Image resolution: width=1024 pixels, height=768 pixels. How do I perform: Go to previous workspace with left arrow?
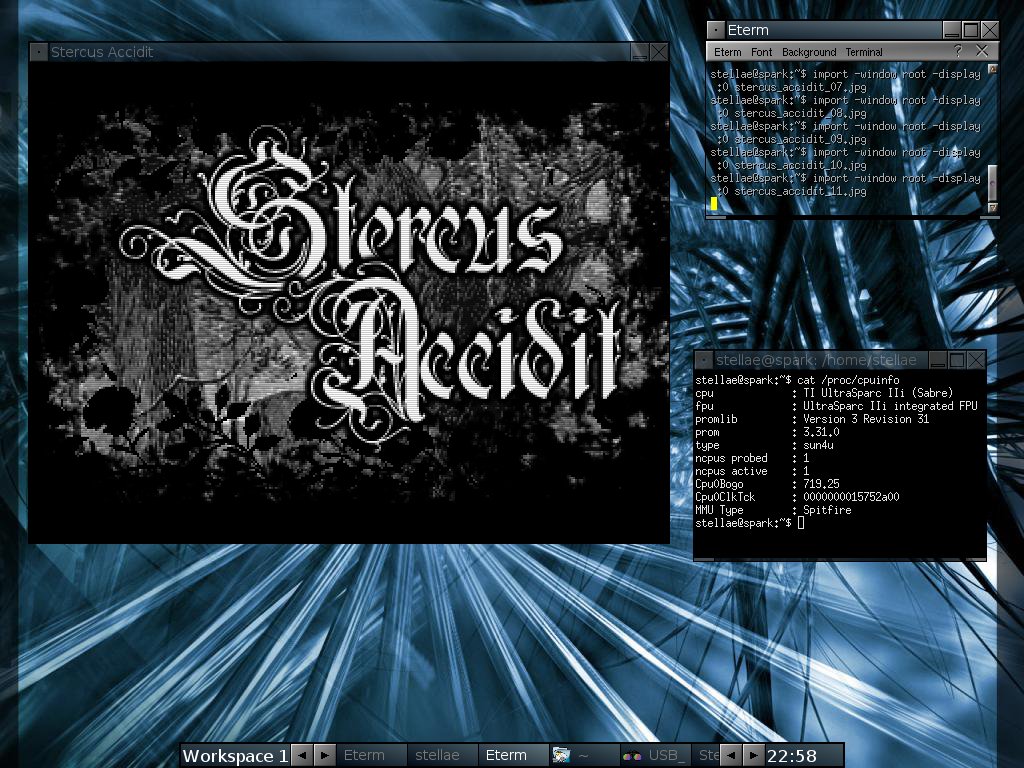(302, 756)
